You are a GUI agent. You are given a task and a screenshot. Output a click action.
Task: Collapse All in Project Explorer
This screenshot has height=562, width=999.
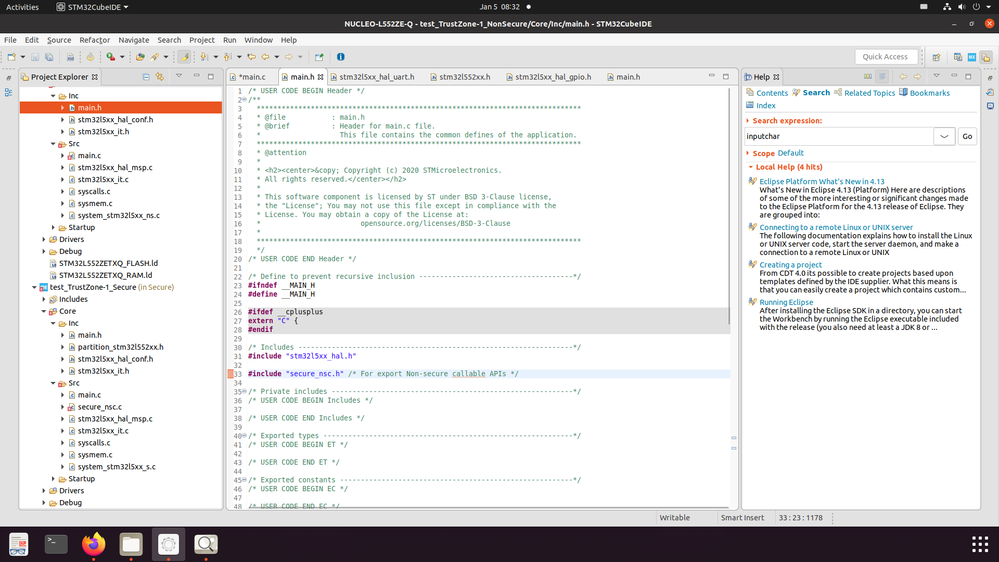pos(146,76)
